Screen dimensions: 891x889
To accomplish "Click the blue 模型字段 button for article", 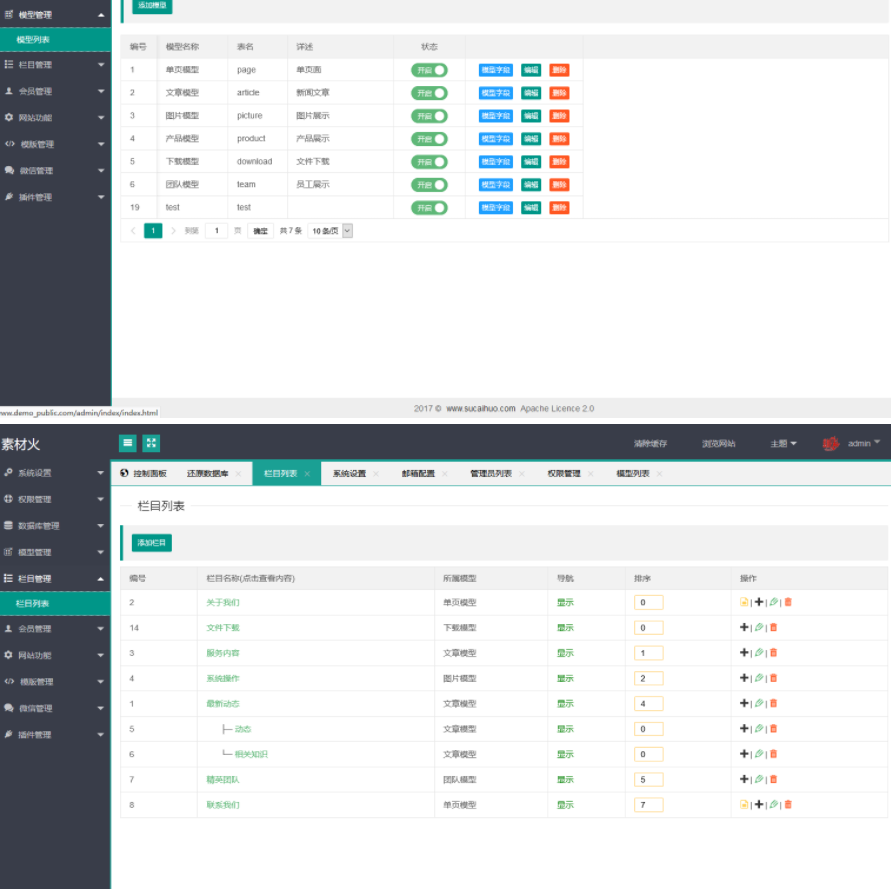I will 496,93.
